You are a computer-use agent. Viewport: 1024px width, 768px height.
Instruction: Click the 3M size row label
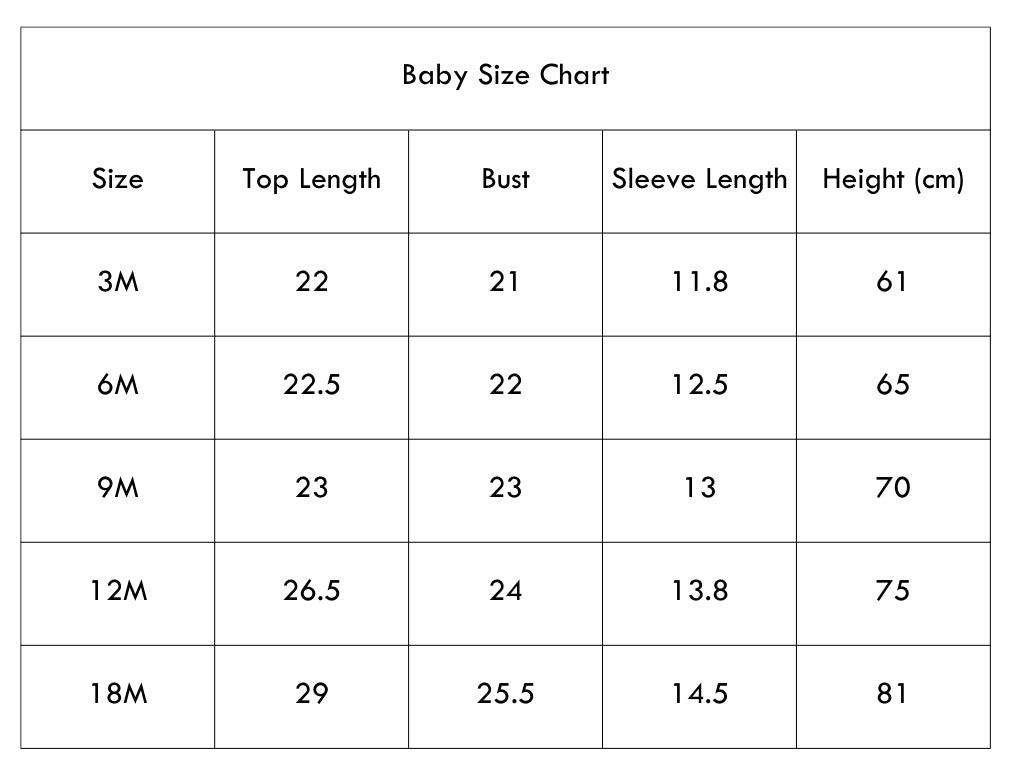118,281
